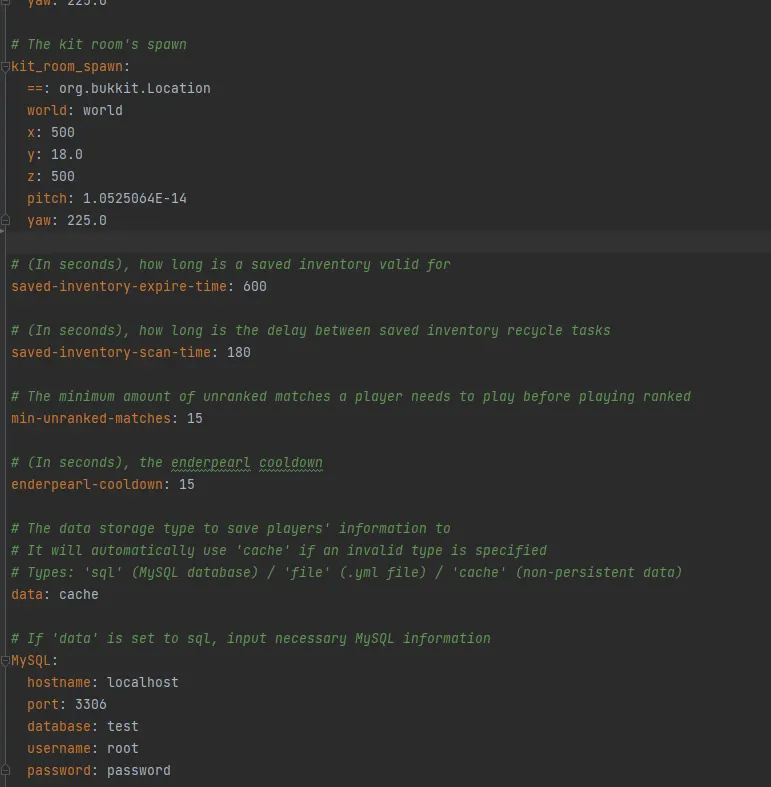The width and height of the screenshot is (771, 787).
Task: Click the empty highlighted current line
Action: point(385,243)
